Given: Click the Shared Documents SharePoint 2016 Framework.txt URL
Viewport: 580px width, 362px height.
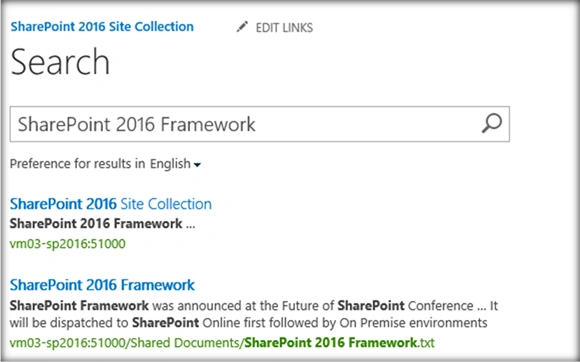Looking at the screenshot, I should pyautogui.click(x=222, y=343).
